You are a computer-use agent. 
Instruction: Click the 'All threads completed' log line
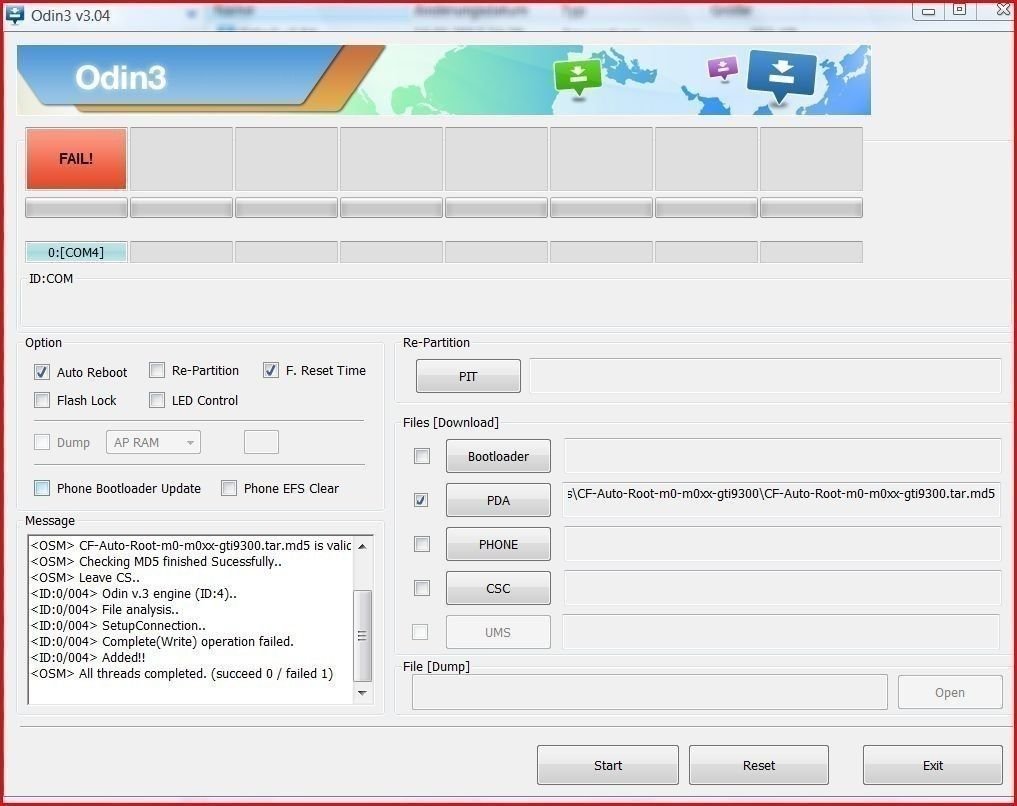coord(182,673)
